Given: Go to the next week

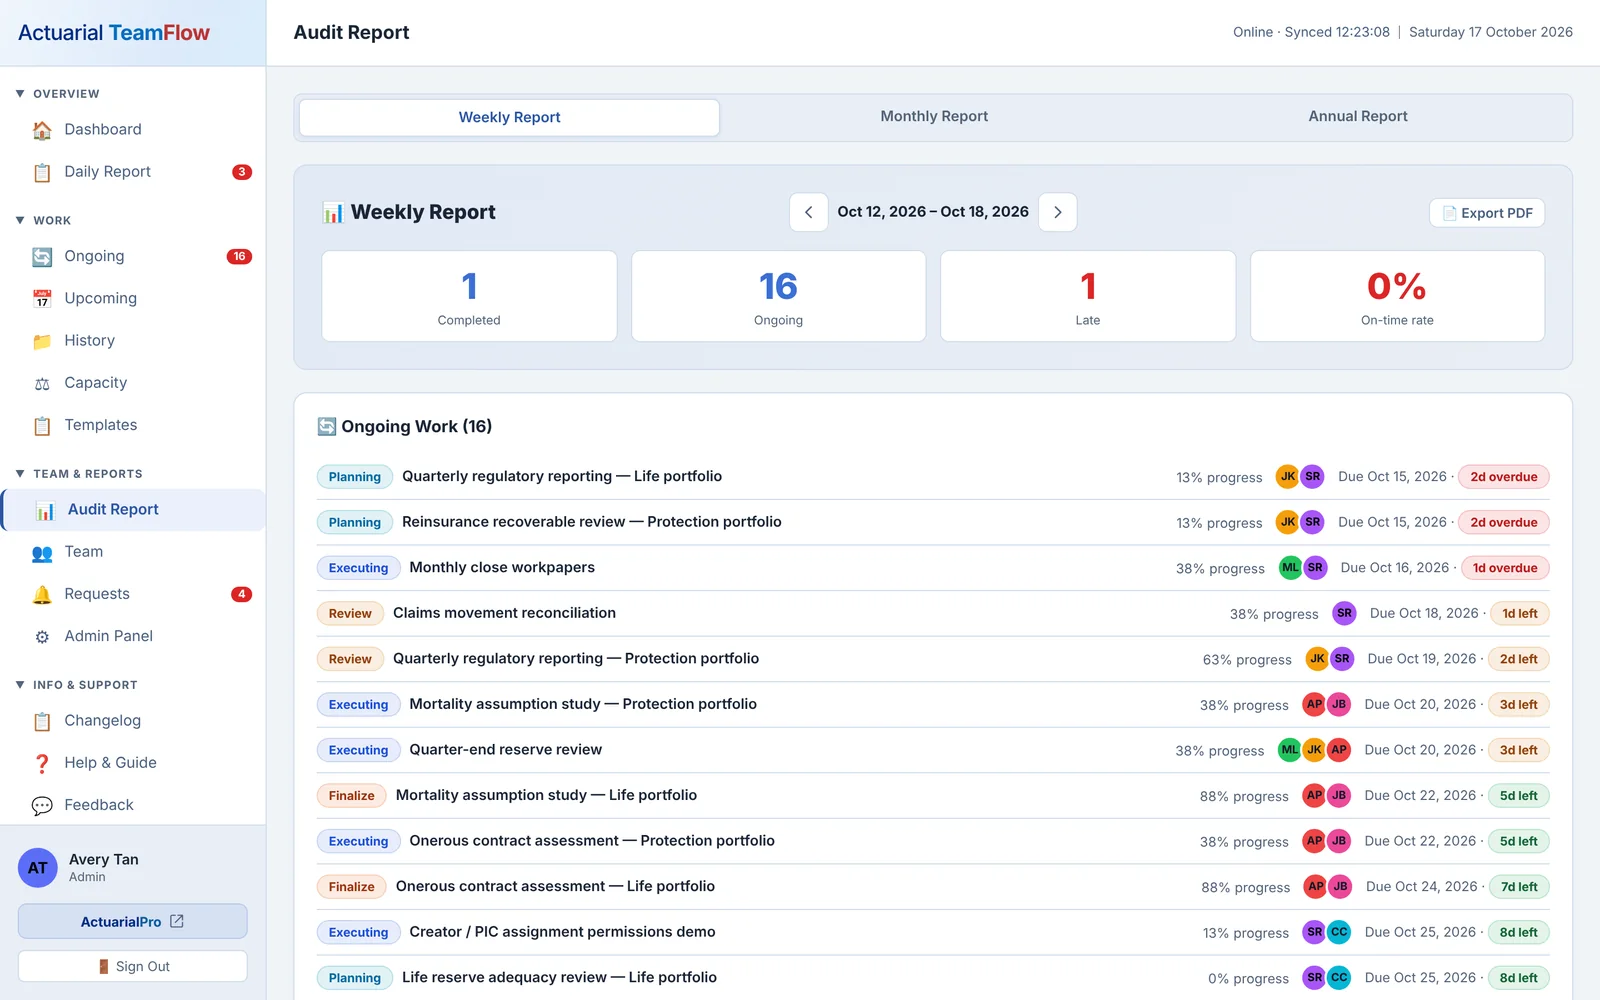Looking at the screenshot, I should (1058, 212).
